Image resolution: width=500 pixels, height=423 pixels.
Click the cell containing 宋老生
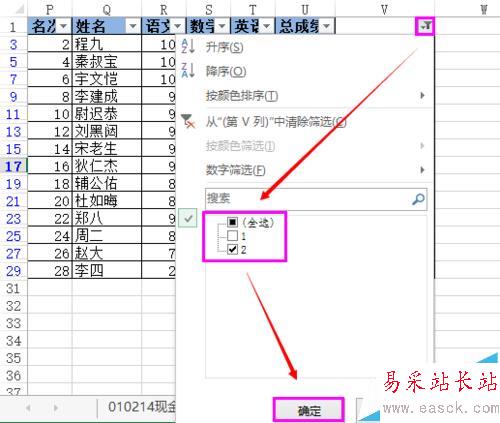tap(107, 149)
